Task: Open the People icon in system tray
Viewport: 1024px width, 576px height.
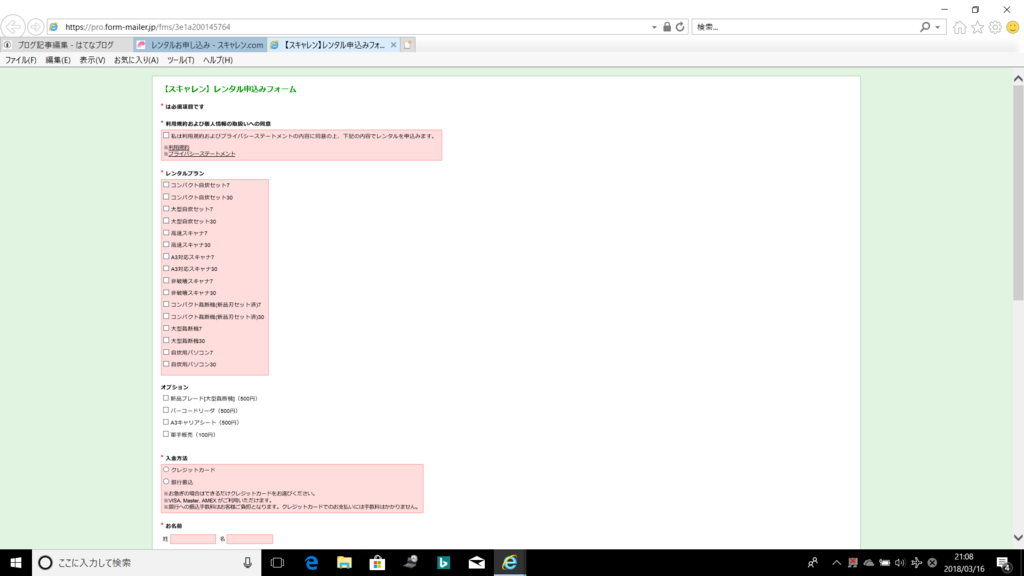Action: 812,562
